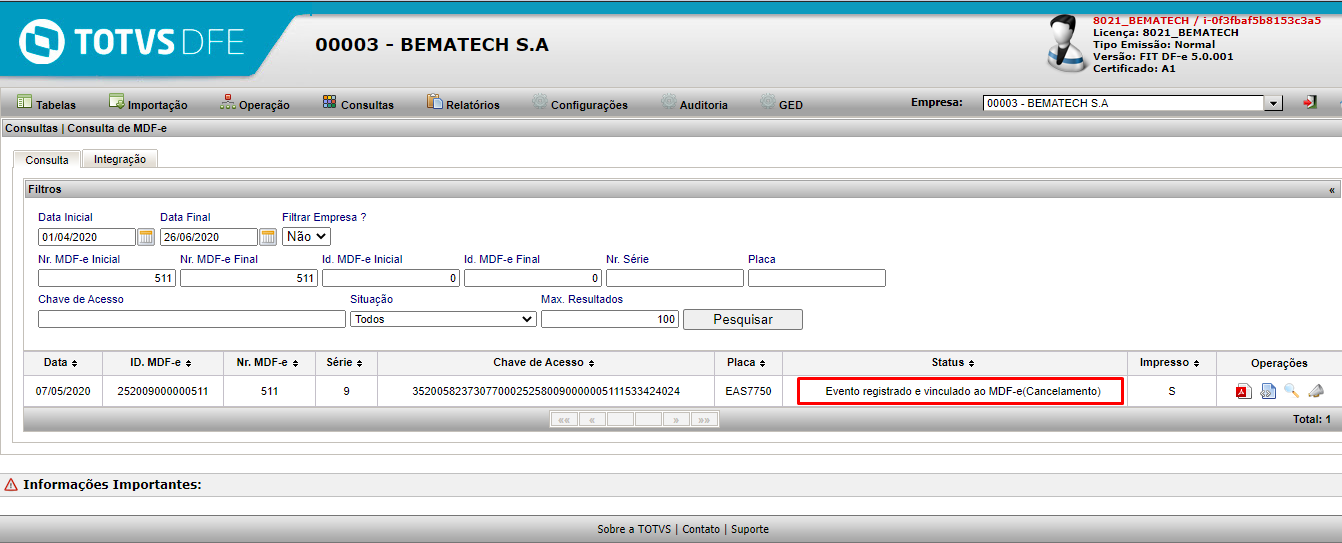Focus the Nr. MDF-e Inicial field

107,278
